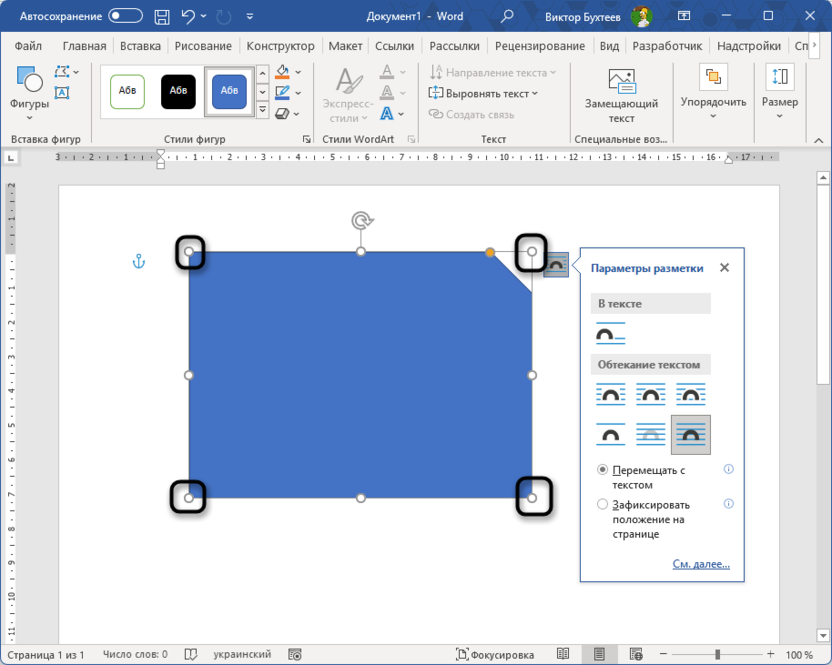Select the 'In line with text' layout icon

click(x=610, y=335)
